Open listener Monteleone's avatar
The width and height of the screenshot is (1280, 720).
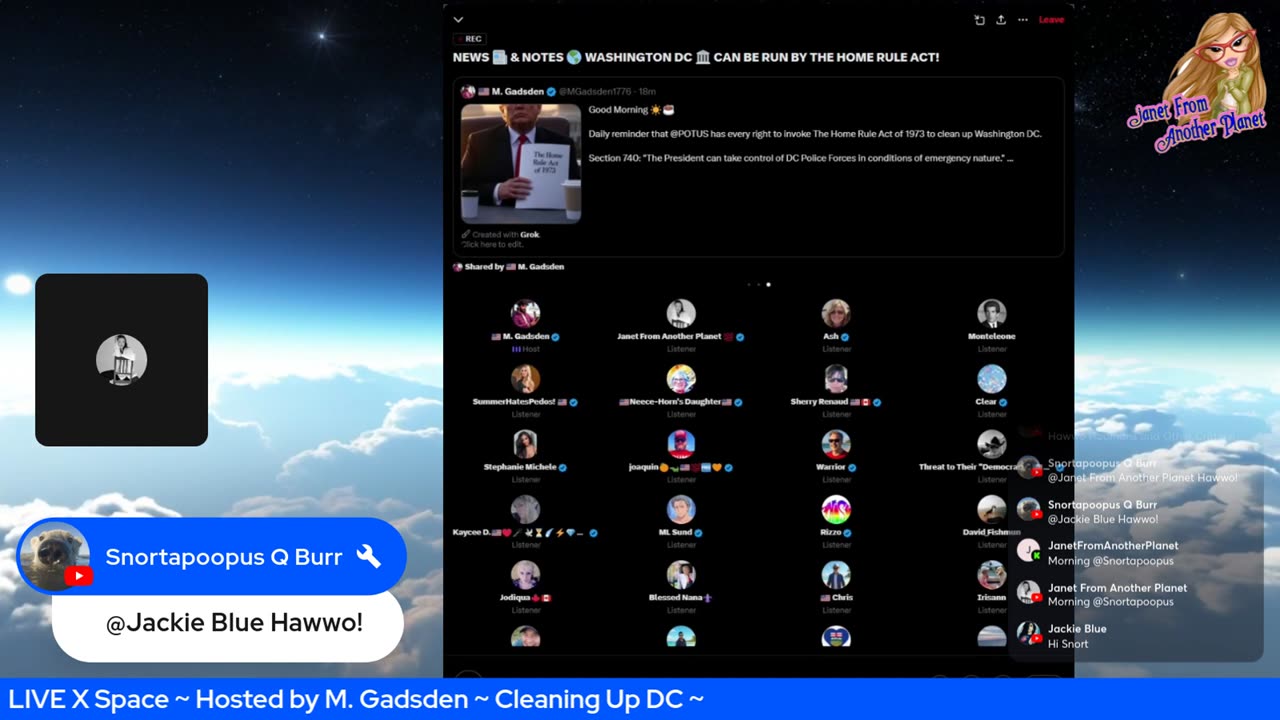click(992, 314)
